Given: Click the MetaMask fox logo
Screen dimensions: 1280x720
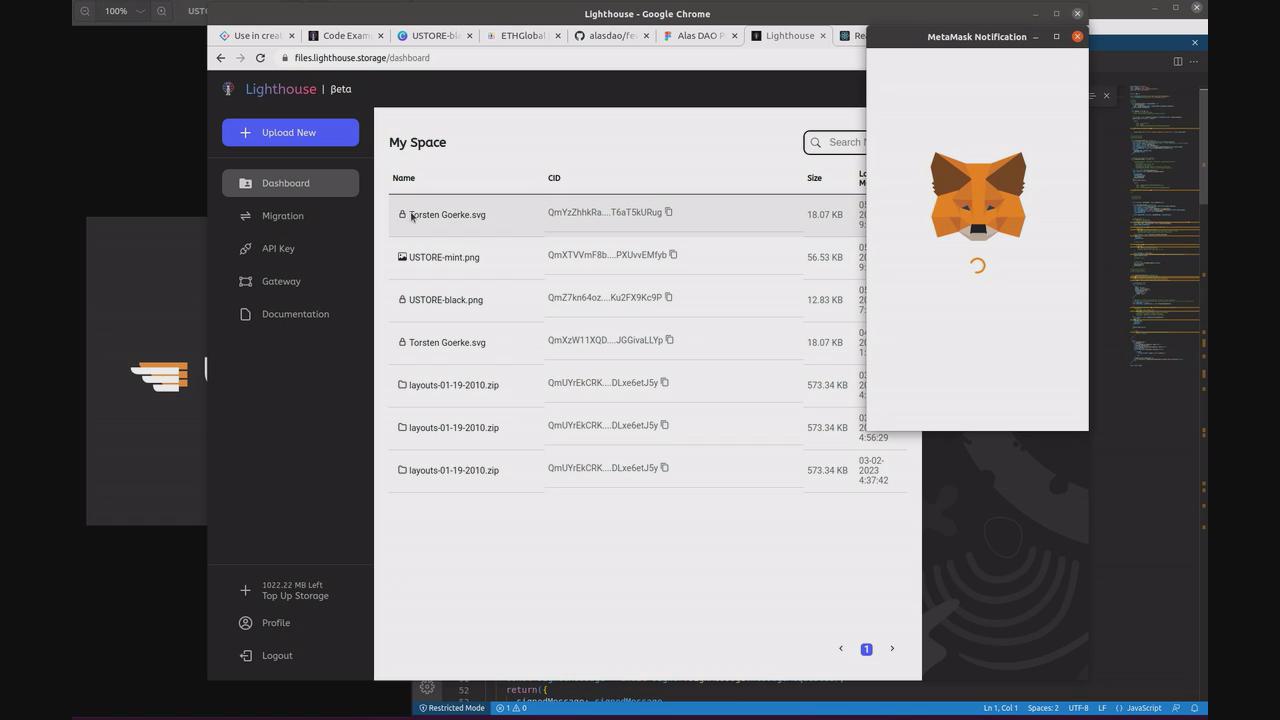Looking at the screenshot, I should click(978, 196).
